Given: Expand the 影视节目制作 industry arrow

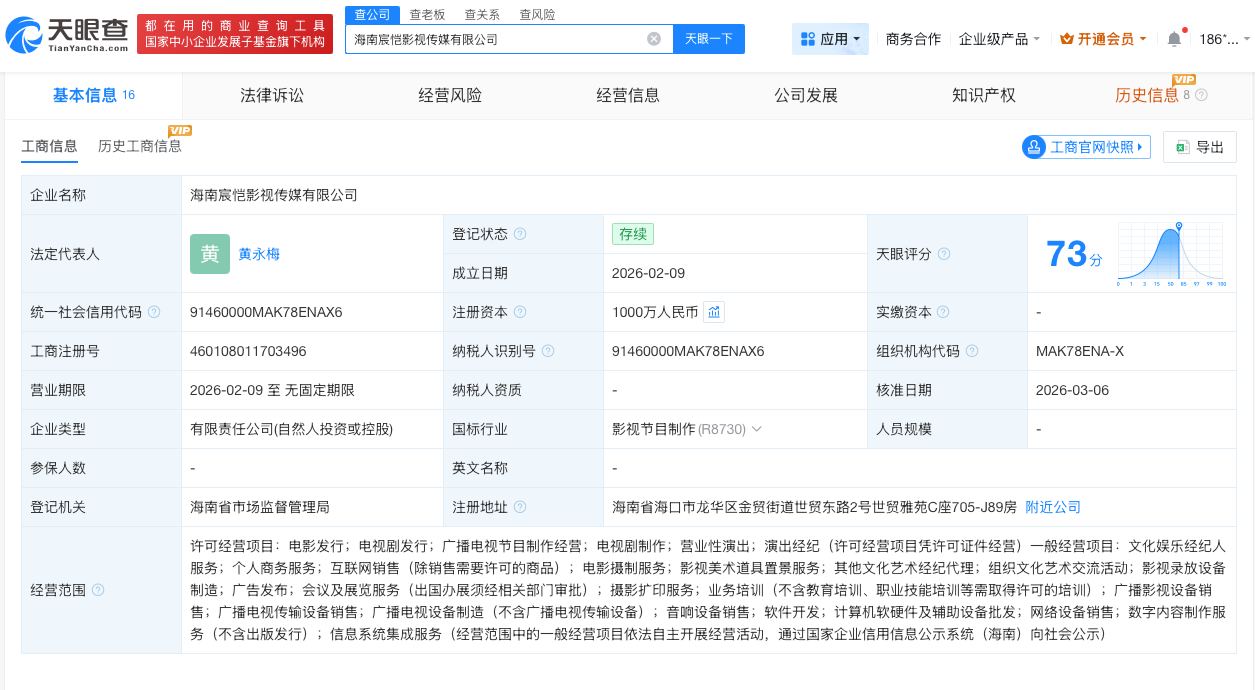Looking at the screenshot, I should click(x=756, y=429).
